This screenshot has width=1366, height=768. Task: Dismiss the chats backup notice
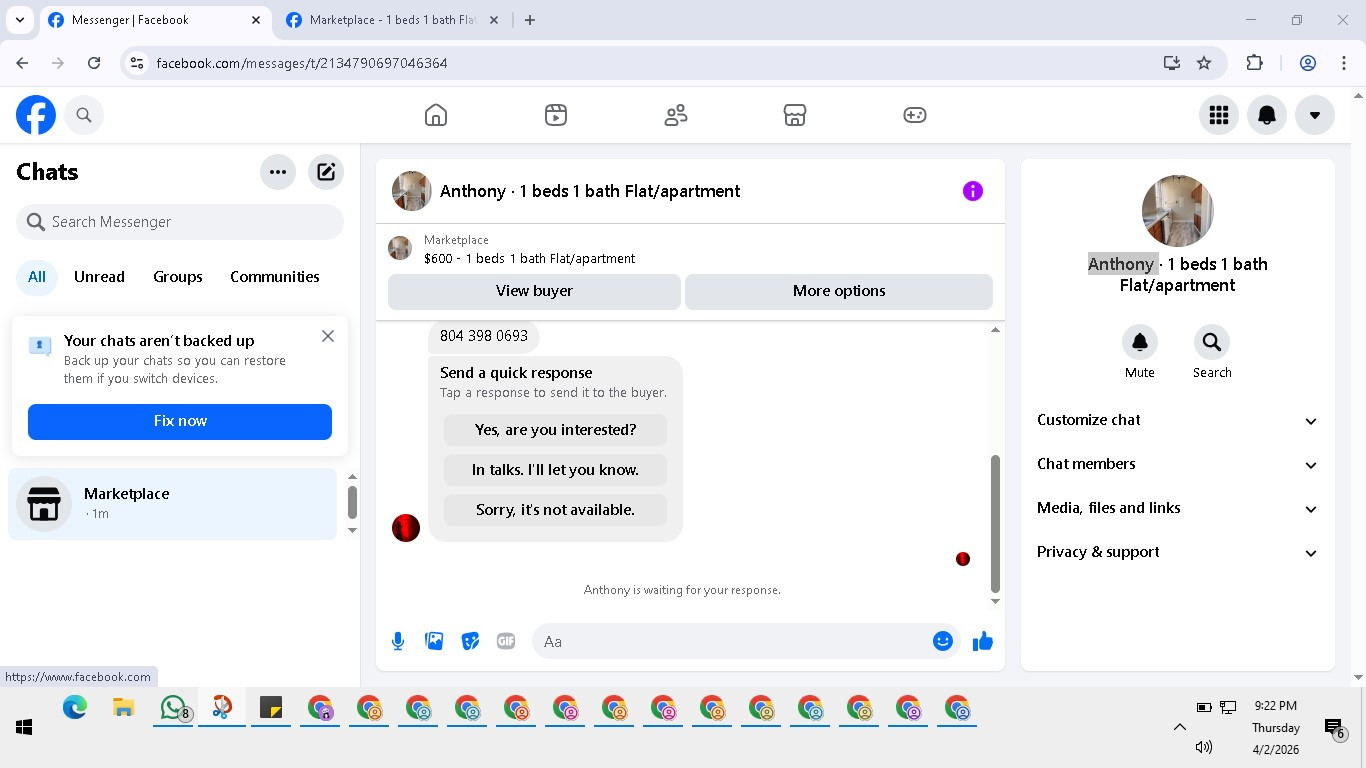328,336
